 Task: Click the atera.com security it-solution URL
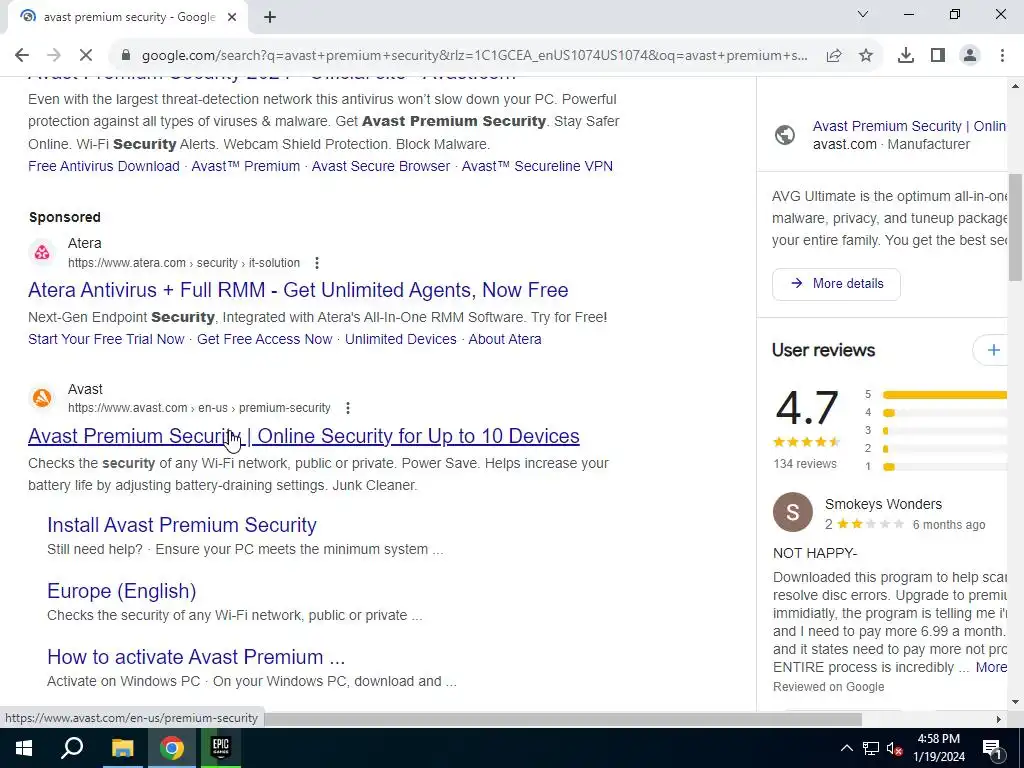tap(184, 263)
